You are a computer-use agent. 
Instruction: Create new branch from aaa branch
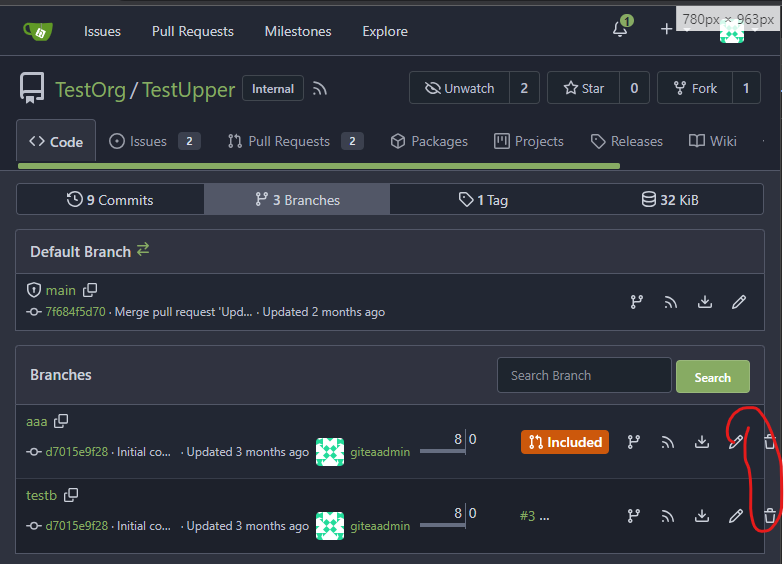[635, 442]
